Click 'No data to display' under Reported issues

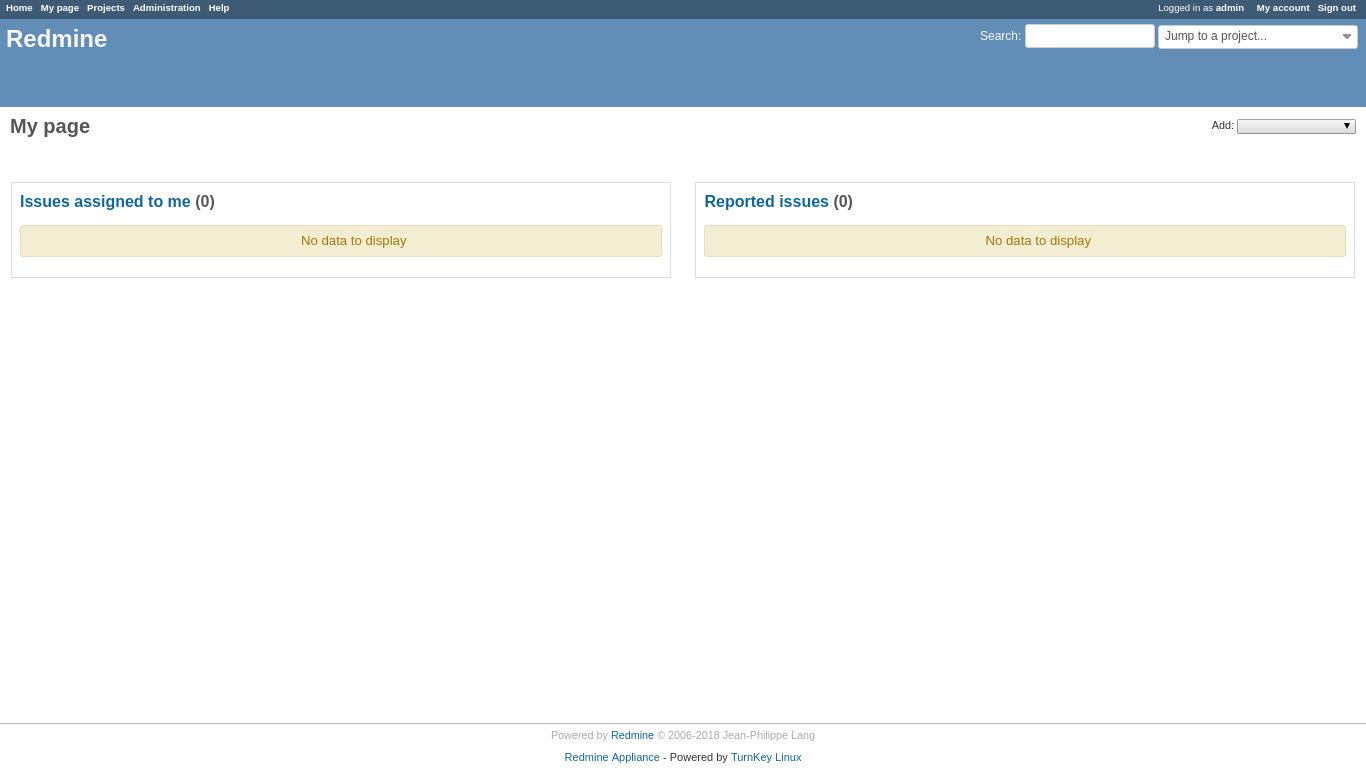click(x=1037, y=241)
